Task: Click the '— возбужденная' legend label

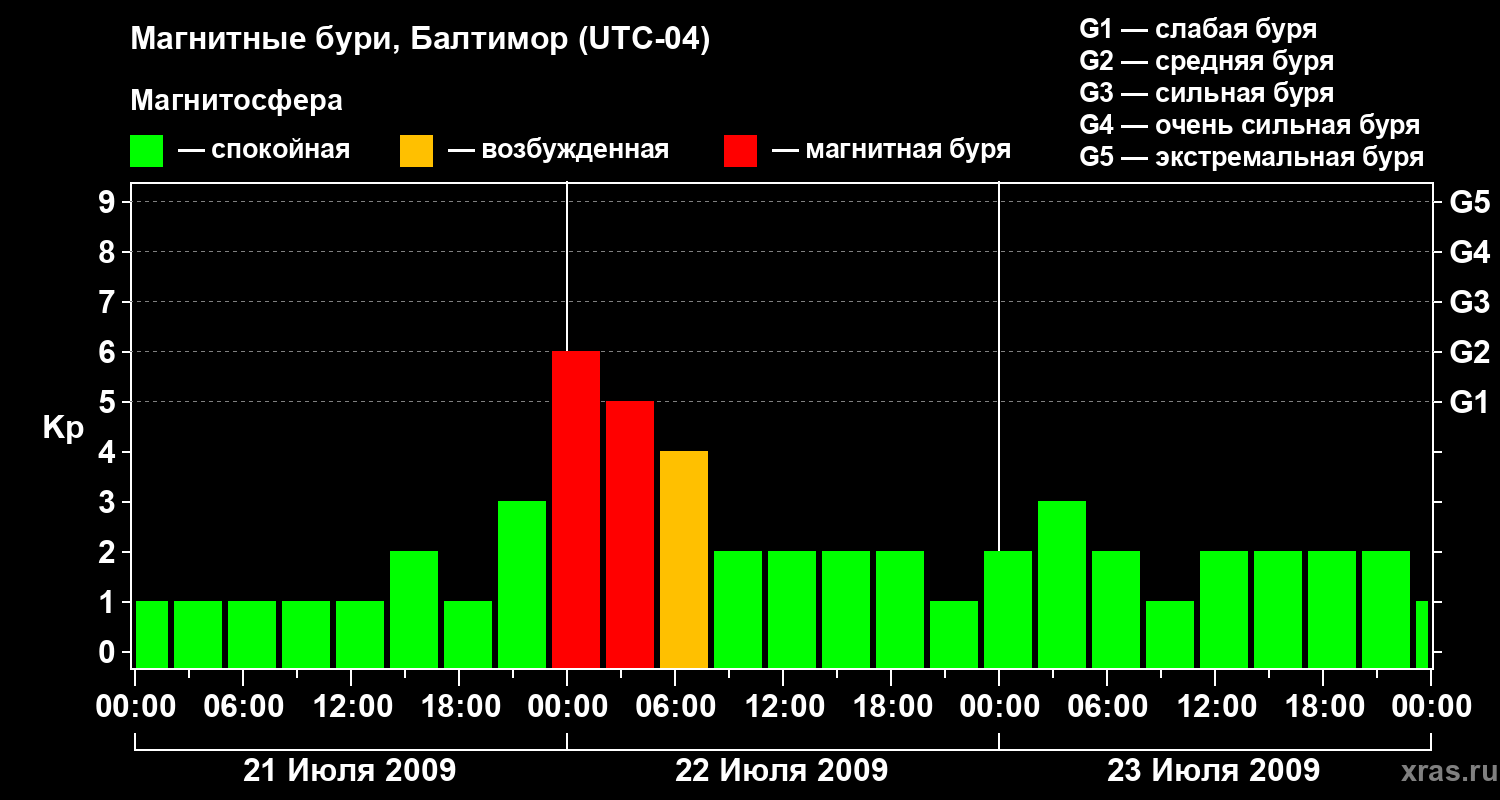Action: coord(558,150)
